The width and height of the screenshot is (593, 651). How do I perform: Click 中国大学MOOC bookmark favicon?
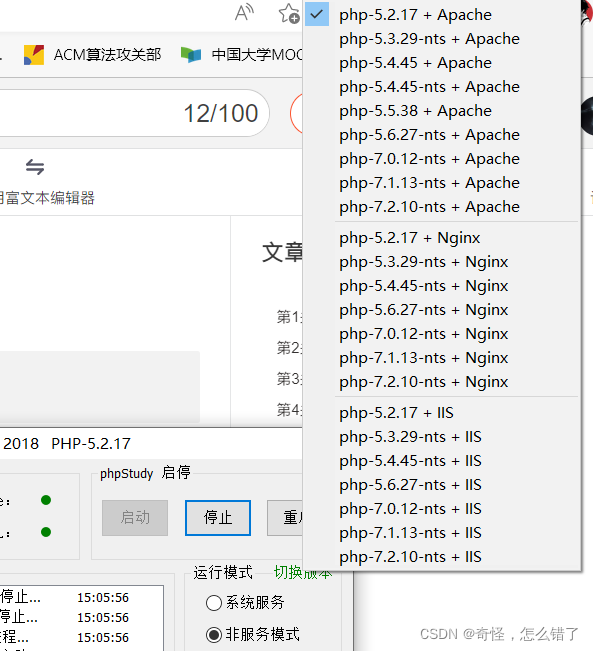191,55
